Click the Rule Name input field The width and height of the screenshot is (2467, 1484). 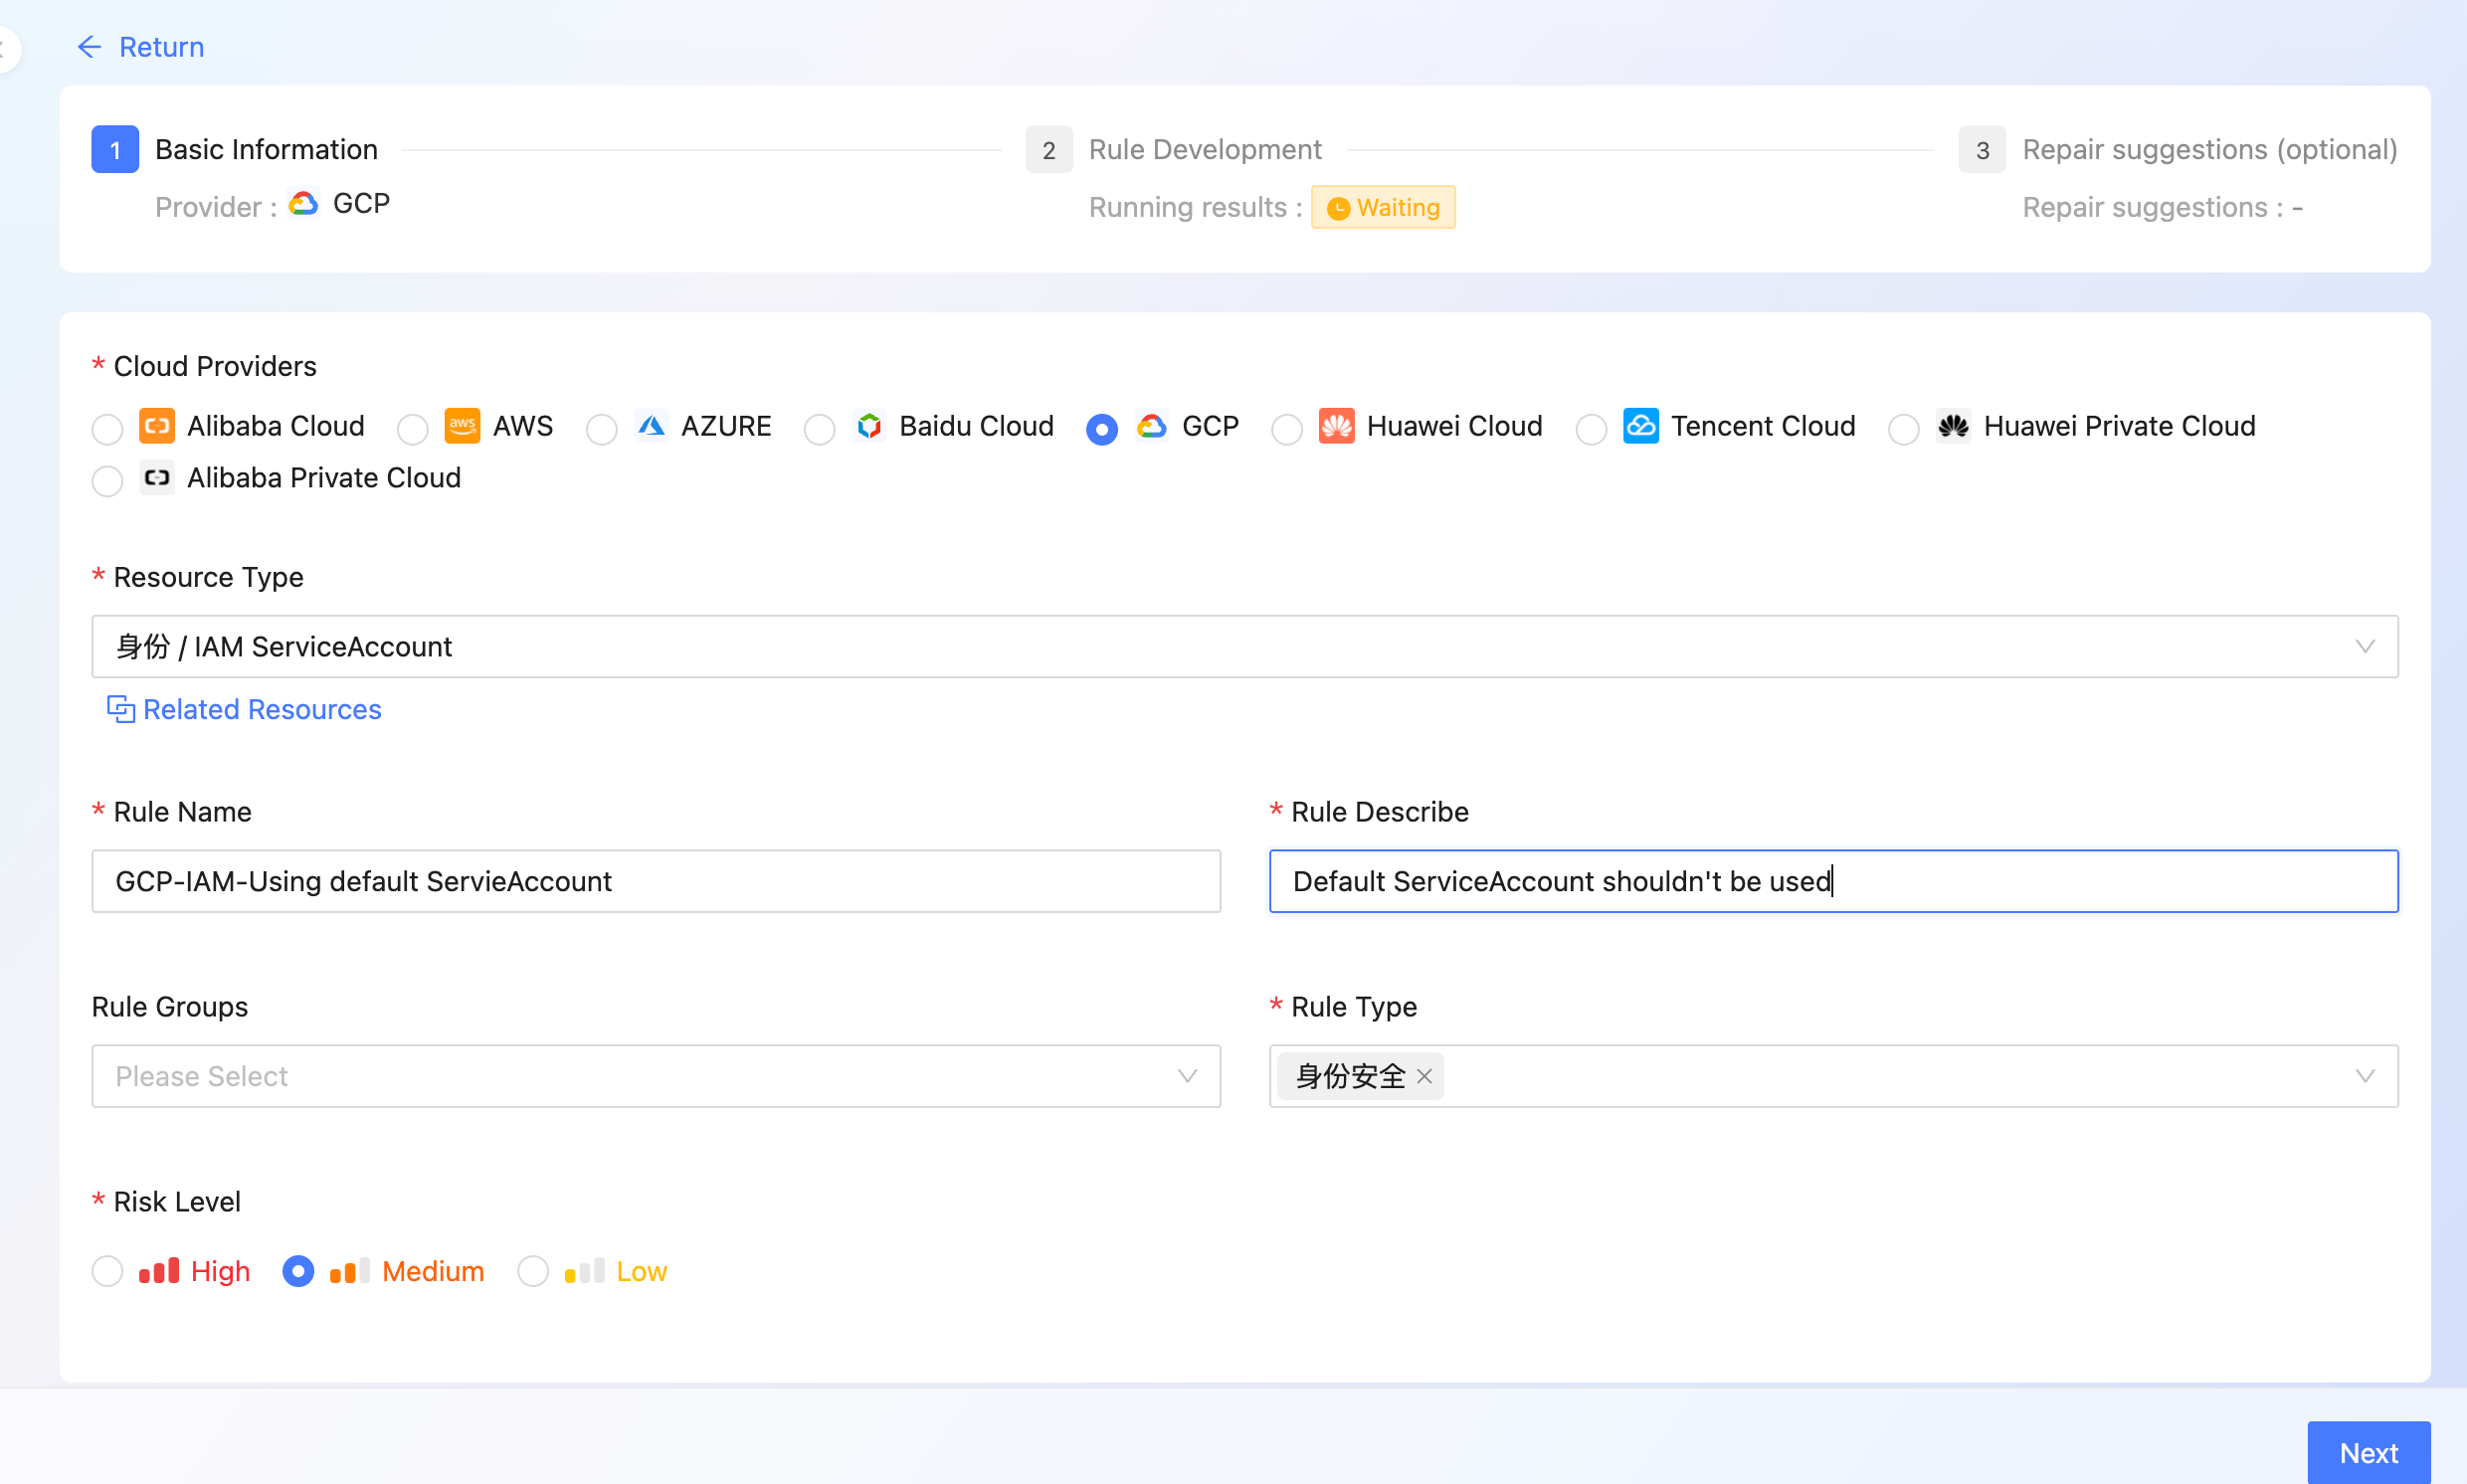[x=656, y=881]
